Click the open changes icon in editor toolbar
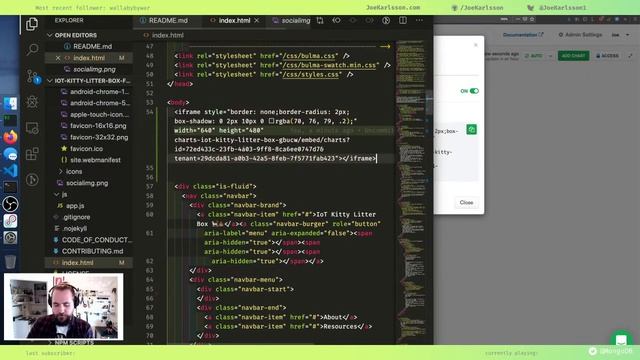Screen dimensions: 640x360 tap(336, 20)
